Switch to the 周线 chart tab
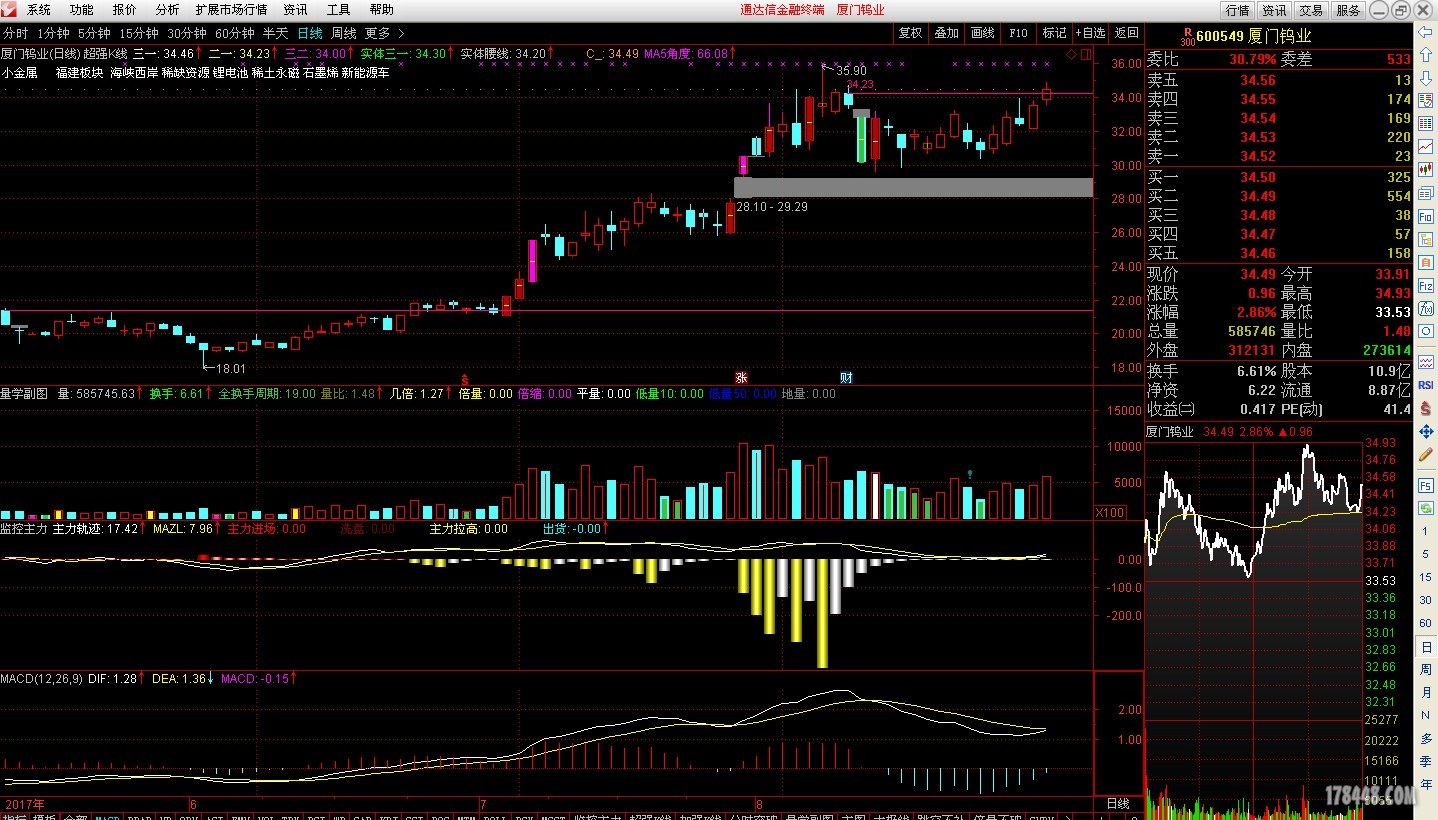1438x820 pixels. click(x=344, y=33)
